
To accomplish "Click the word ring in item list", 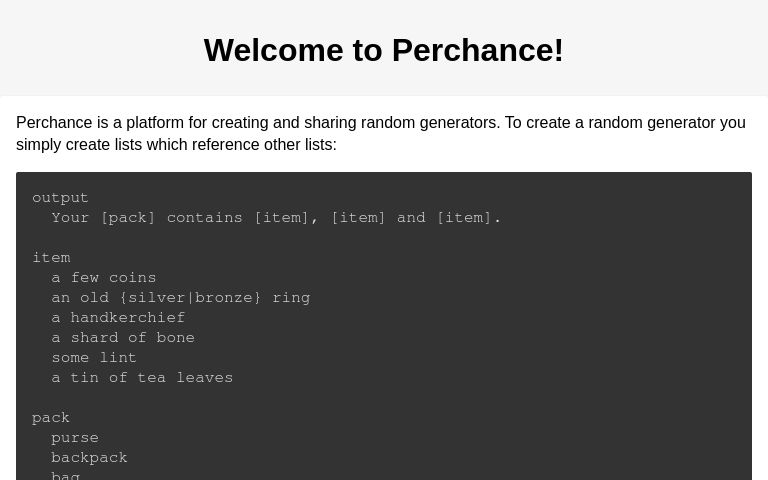I will click(x=291, y=298).
